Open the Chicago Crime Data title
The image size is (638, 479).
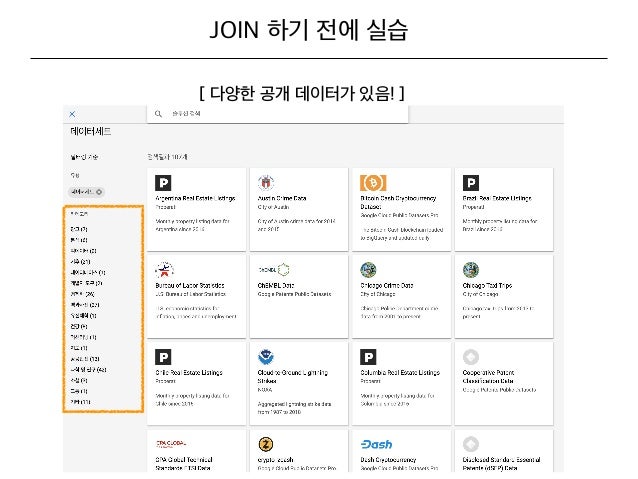point(387,286)
